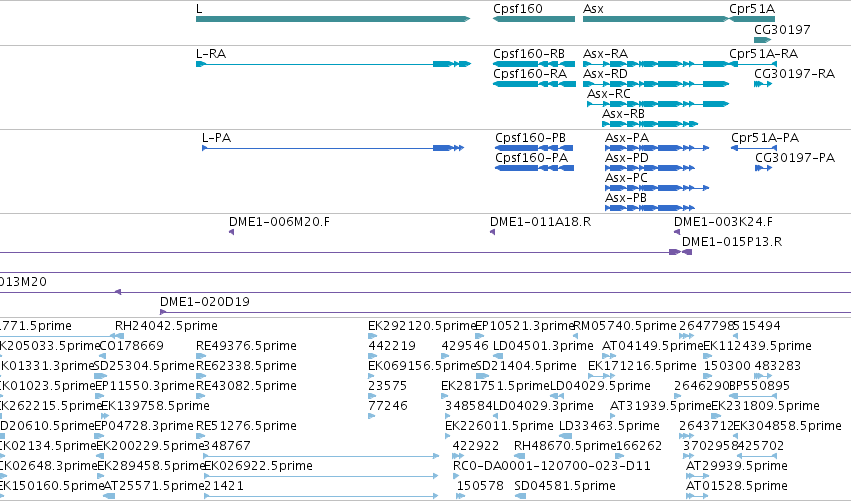Open EST AT01528.5prime label
This screenshot has width=851, height=501.
coord(736,486)
